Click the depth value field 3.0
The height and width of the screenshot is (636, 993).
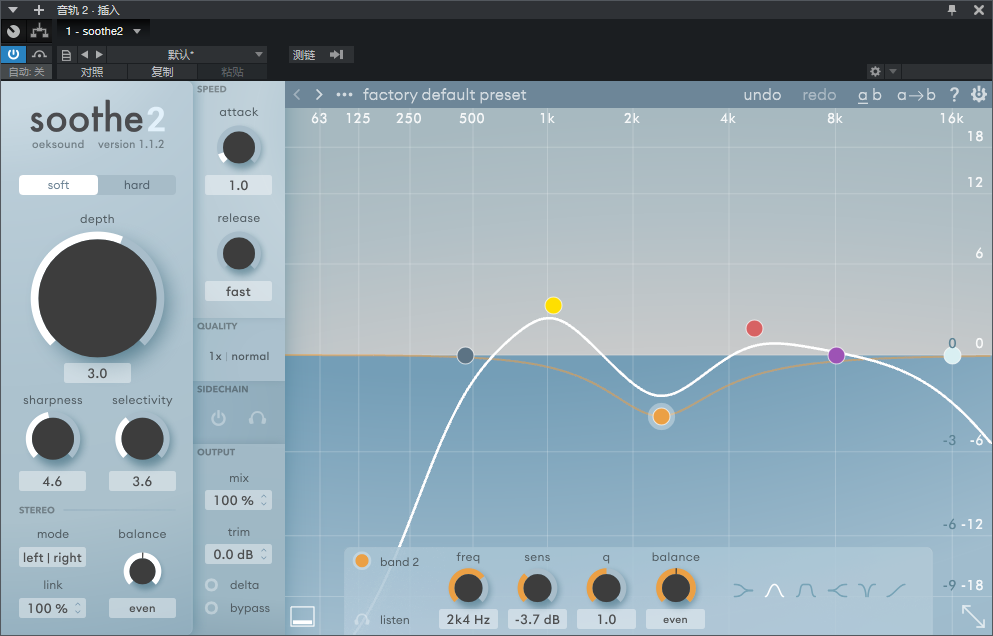click(97, 373)
